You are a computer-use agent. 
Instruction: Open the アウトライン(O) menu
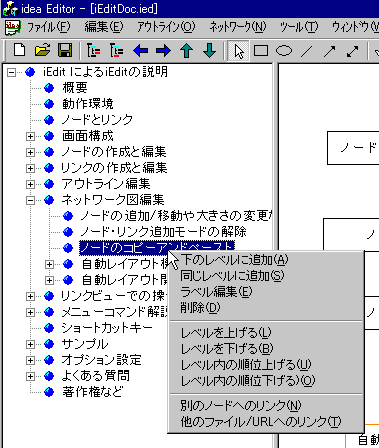(166, 27)
